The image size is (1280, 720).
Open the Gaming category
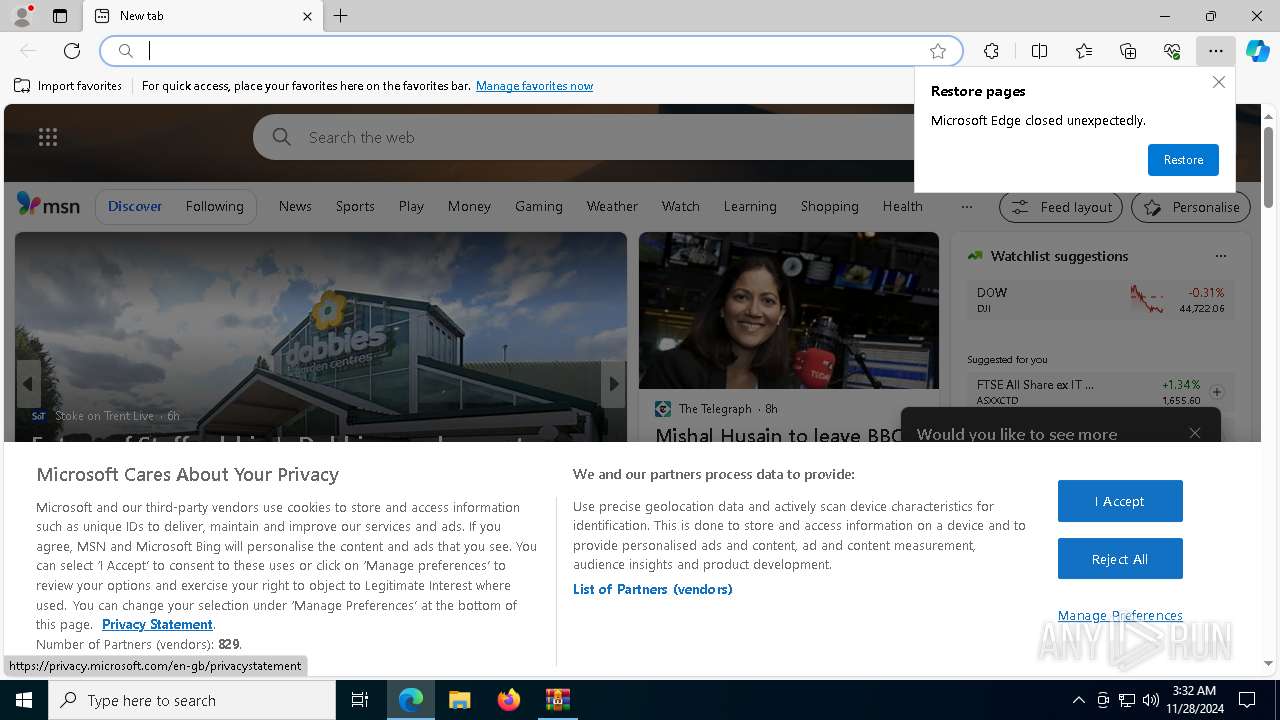[x=539, y=206]
